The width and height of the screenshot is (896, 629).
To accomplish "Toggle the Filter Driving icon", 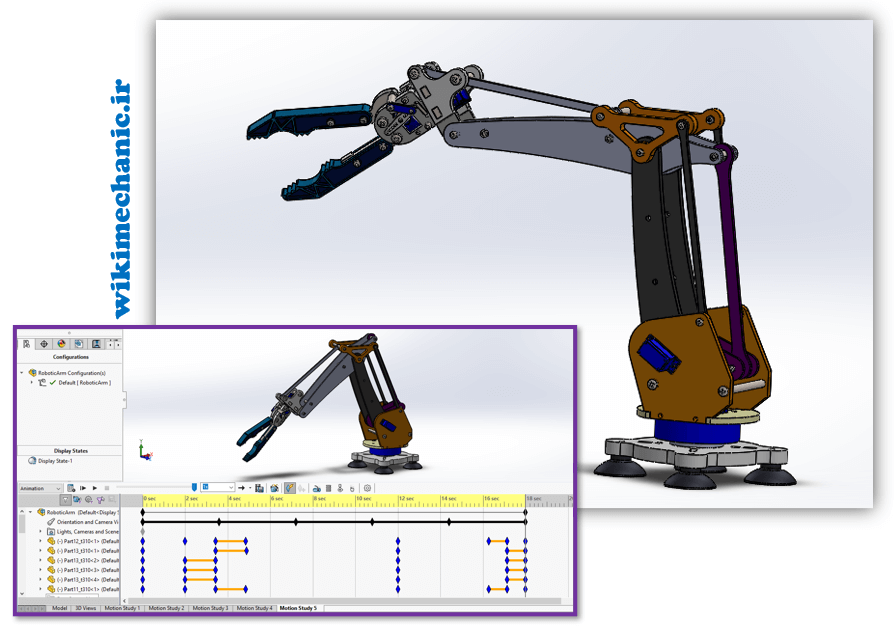I will pos(89,500).
